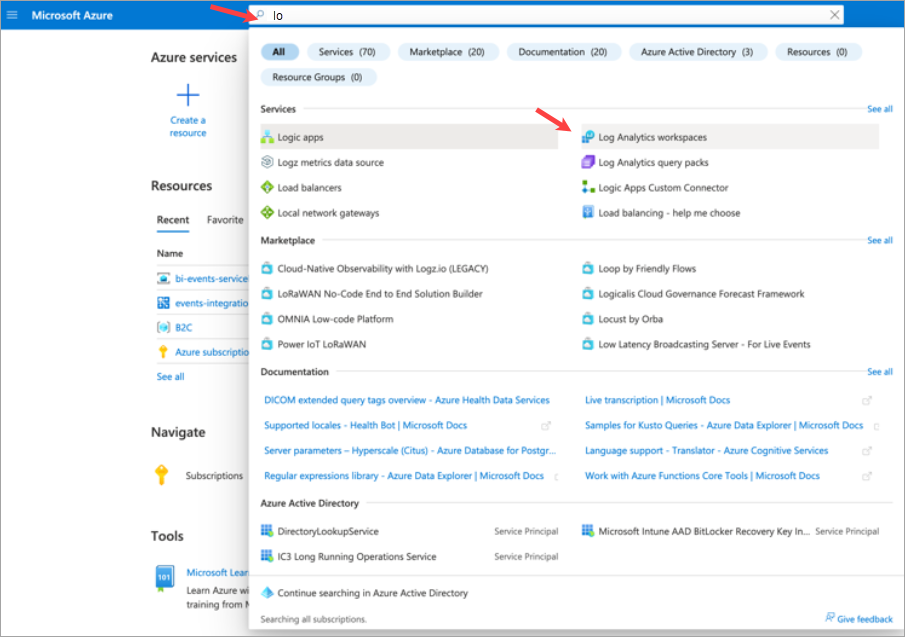See all Marketplace results

point(880,241)
